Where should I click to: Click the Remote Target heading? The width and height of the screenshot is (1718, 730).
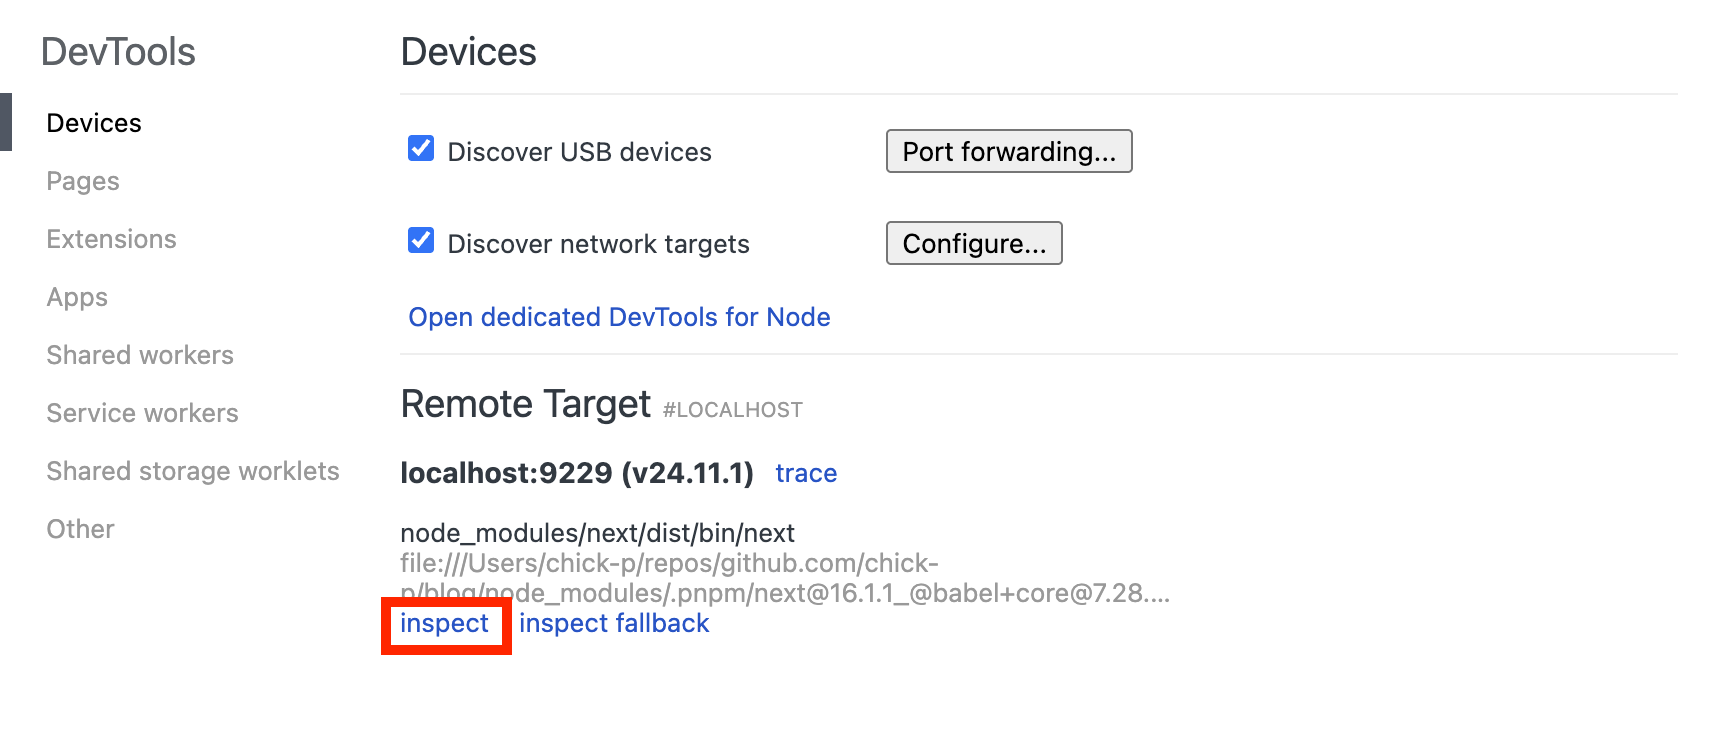(x=526, y=404)
